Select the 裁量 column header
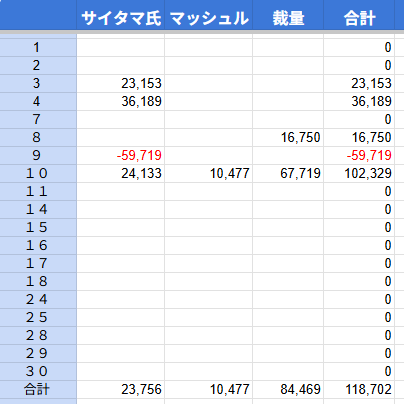 point(288,15)
